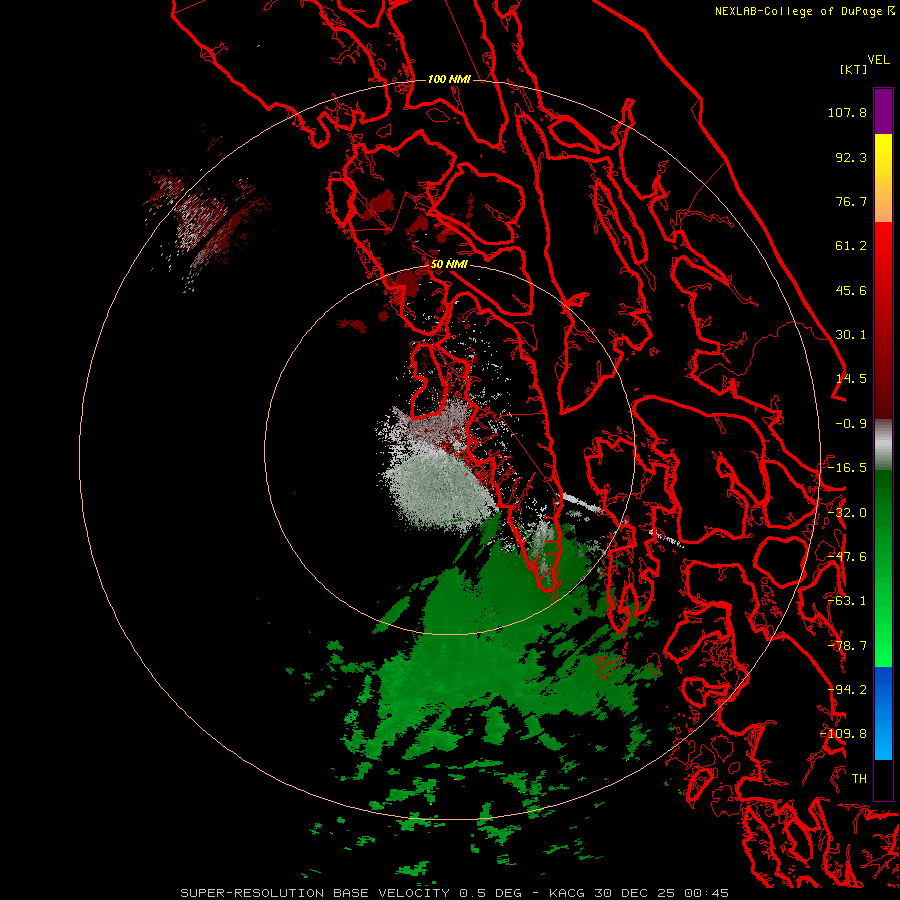Pick the blue segment of the color bar
Screen dimensions: 900x900
[883, 713]
